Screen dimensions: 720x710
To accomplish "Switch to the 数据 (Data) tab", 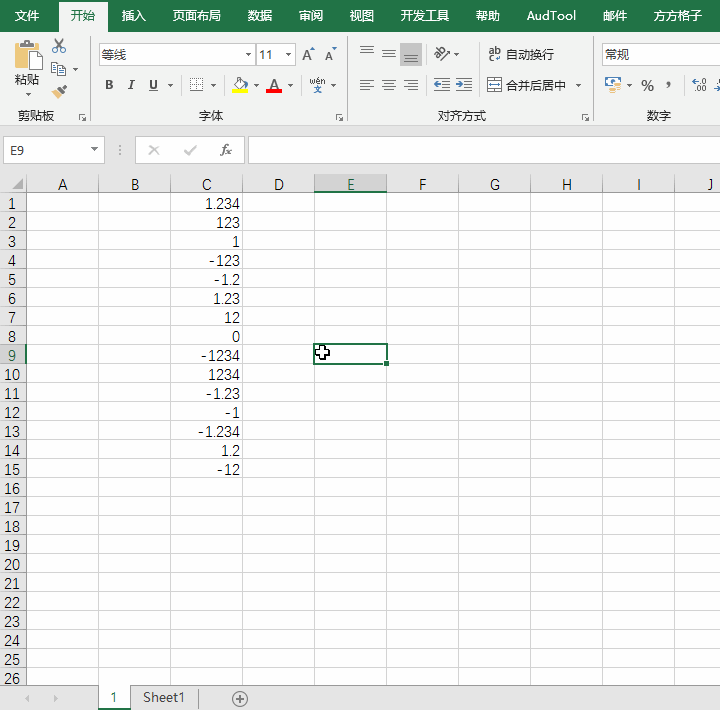I will 260,16.
